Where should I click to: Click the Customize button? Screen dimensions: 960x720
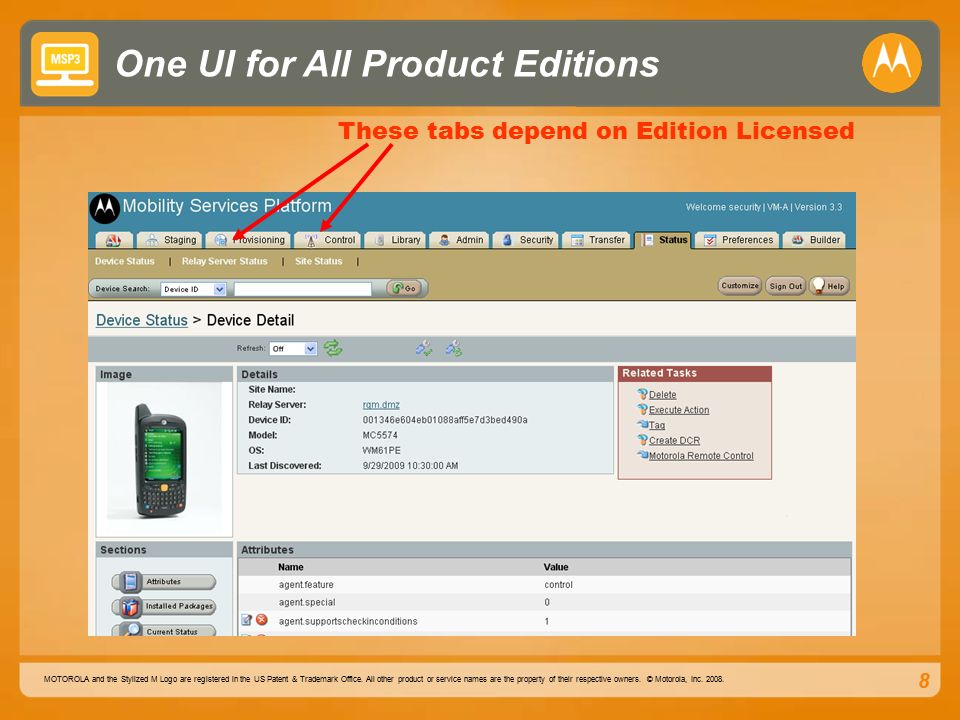coord(740,286)
